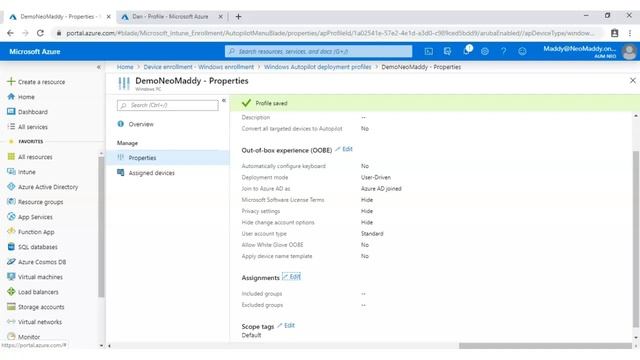
Task: Reload the browser page
Action: [x=40, y=33]
